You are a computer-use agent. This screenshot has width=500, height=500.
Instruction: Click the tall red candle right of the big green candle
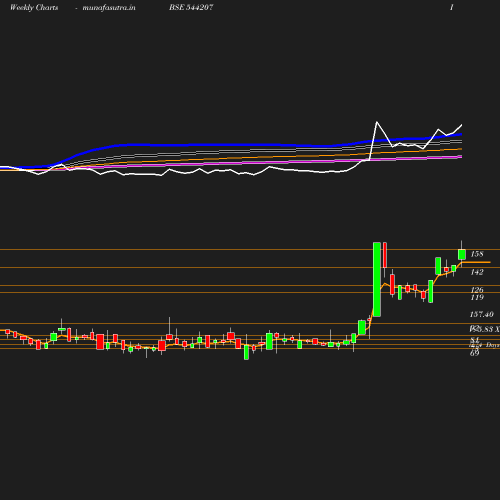pyautogui.click(x=385, y=255)
